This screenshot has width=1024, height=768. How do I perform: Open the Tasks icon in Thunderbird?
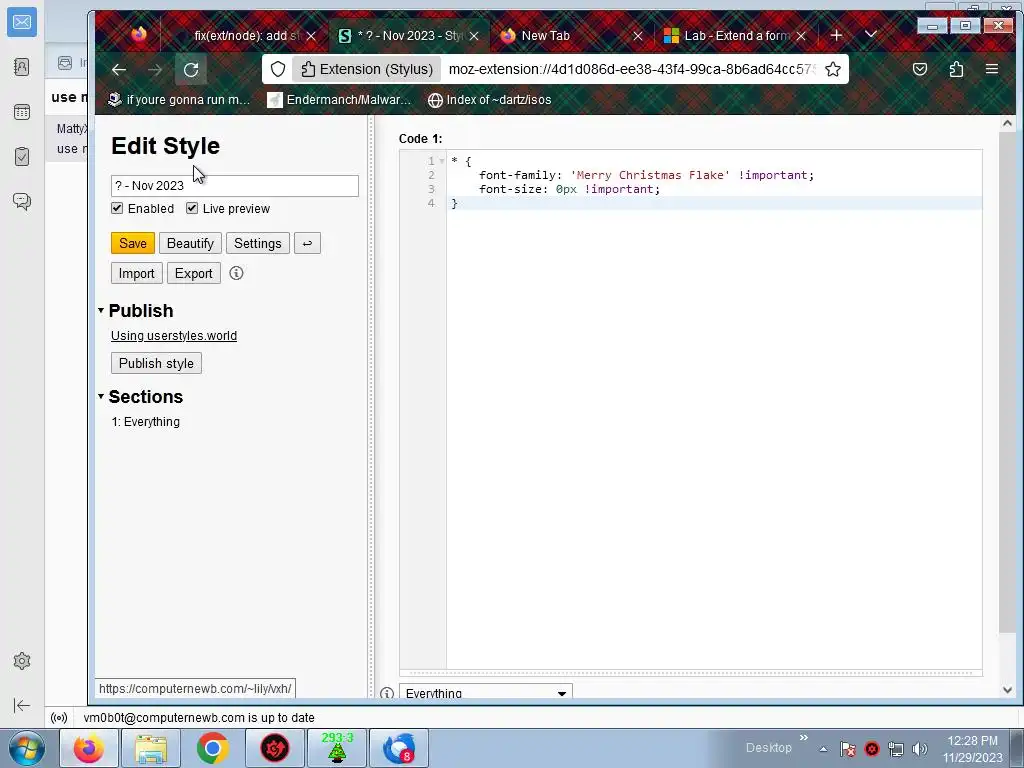click(22, 157)
